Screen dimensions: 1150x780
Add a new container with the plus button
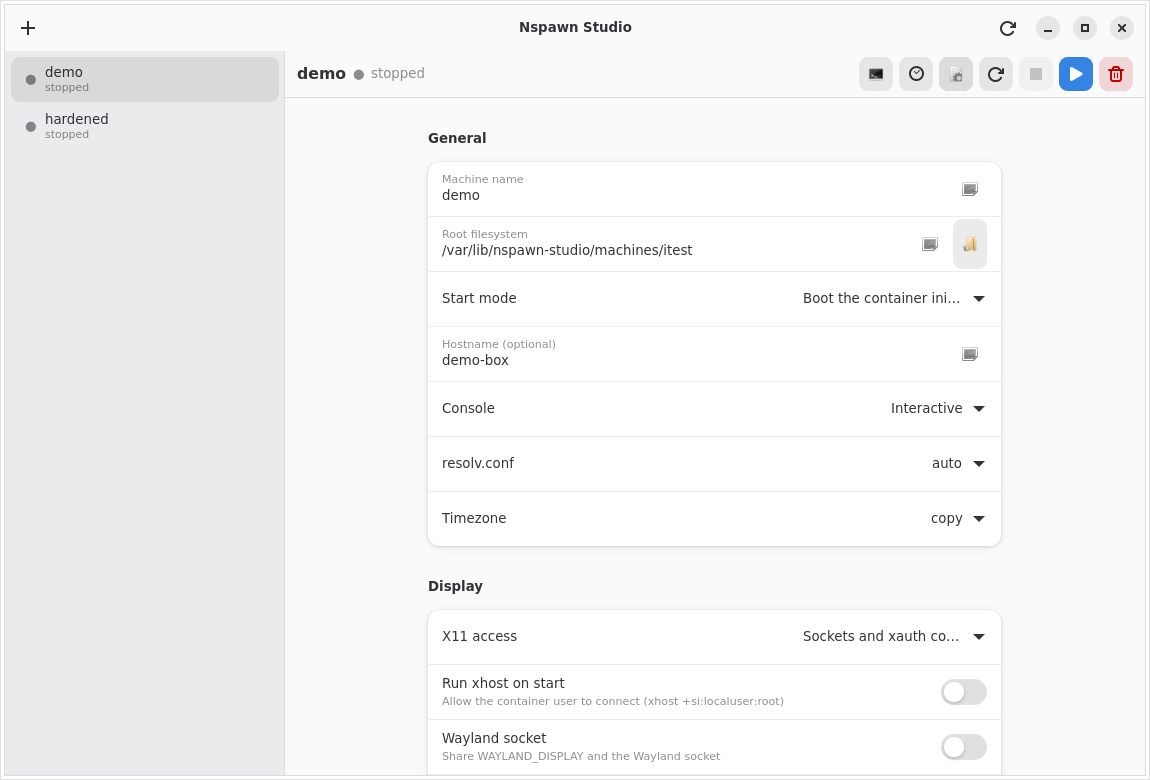[x=28, y=28]
